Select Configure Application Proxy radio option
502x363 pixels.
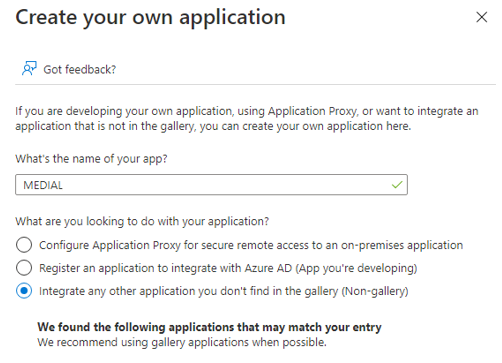[x=24, y=245]
